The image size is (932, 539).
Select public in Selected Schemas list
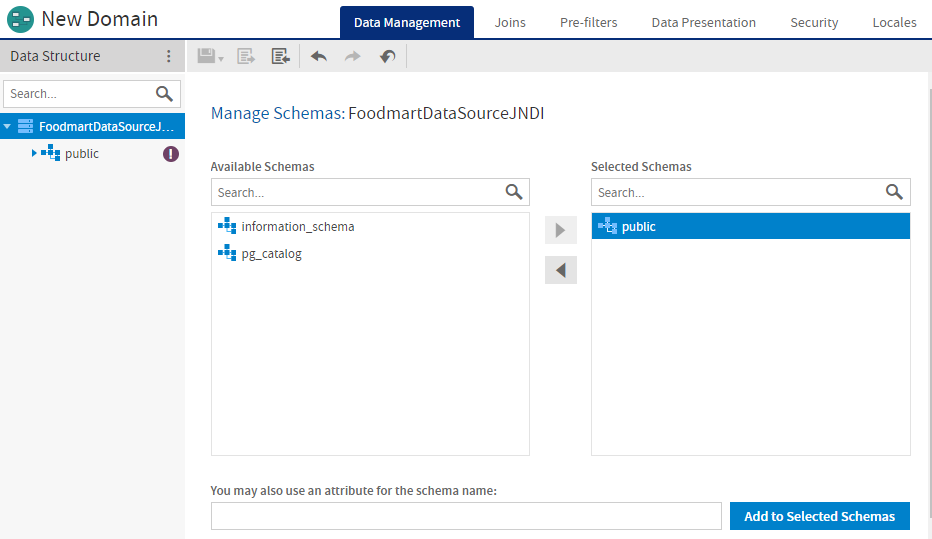tap(751, 226)
